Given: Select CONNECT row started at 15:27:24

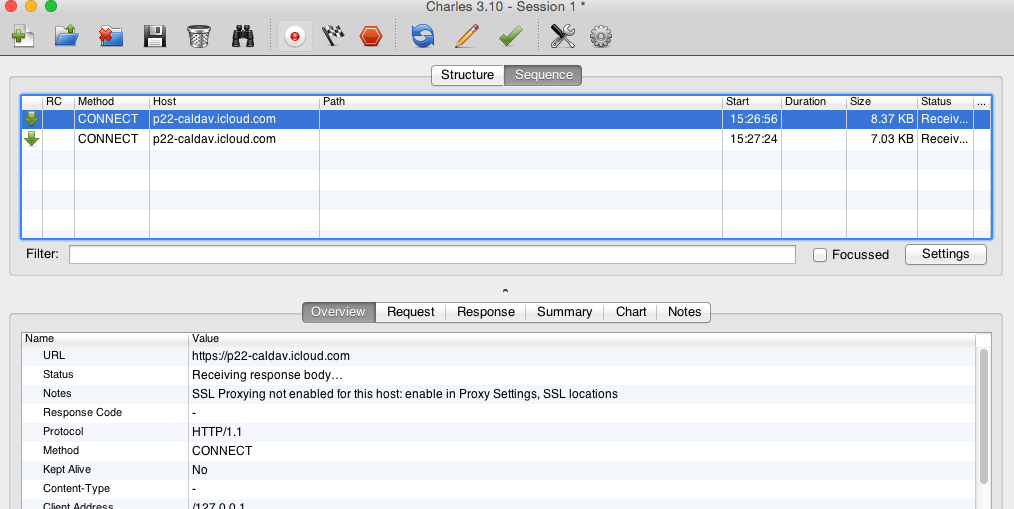Looking at the screenshot, I should pos(506,139).
